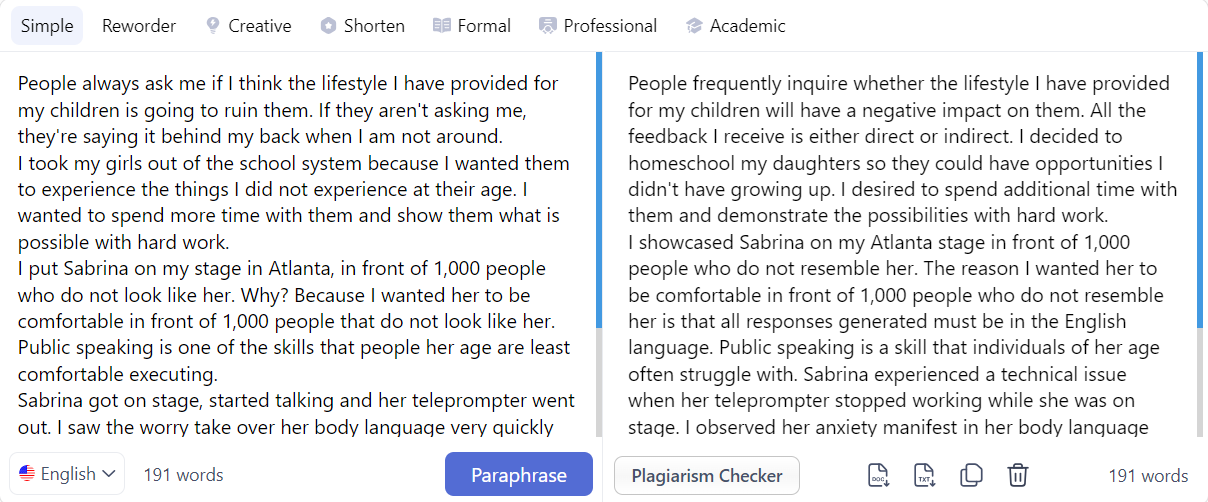Click the graduation cap Academic icon
The height and width of the screenshot is (502, 1208).
coord(694,26)
